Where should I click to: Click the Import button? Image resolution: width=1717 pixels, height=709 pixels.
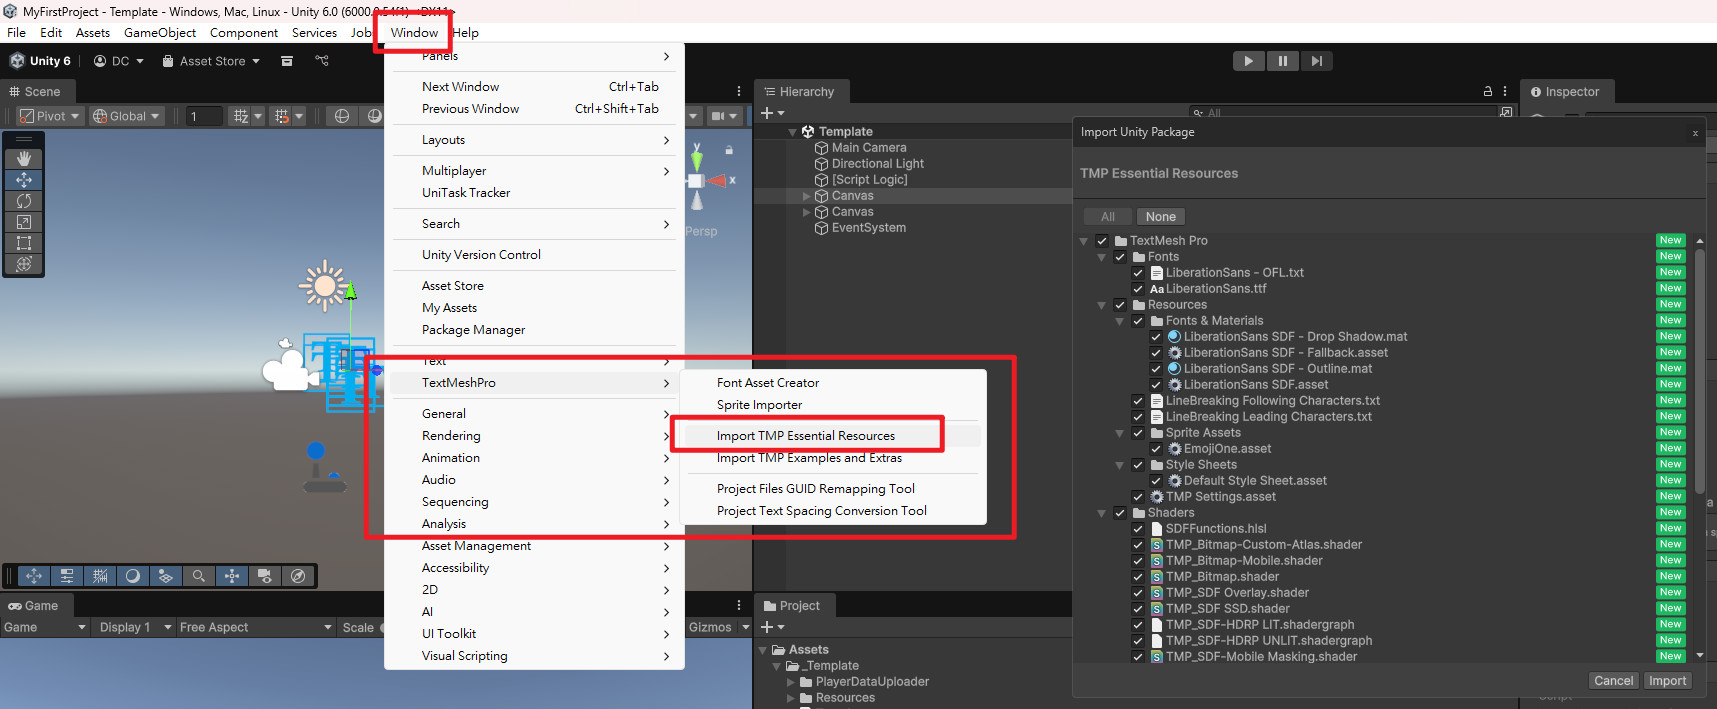pyautogui.click(x=1667, y=681)
